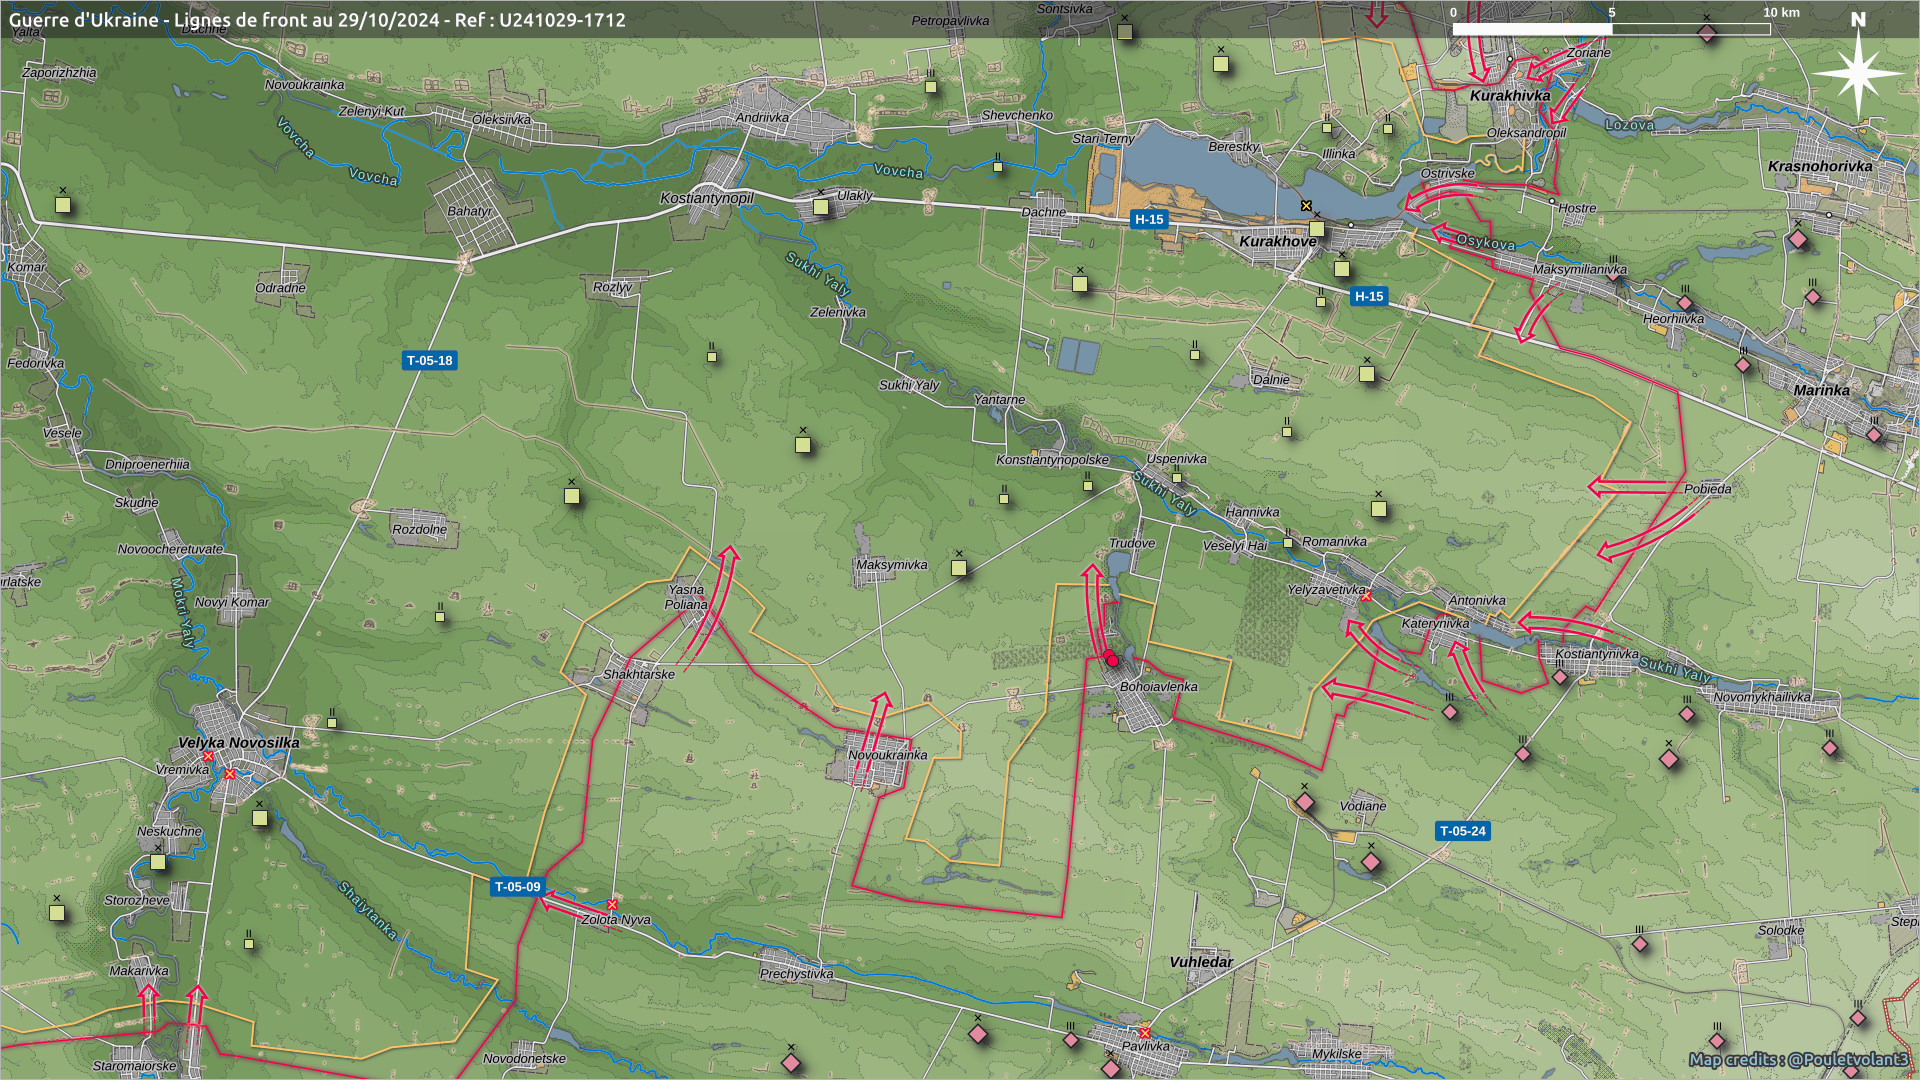Click yellow X marker on Kurakhove reservoir dam
This screenshot has height=1080, width=1920.
click(1305, 205)
